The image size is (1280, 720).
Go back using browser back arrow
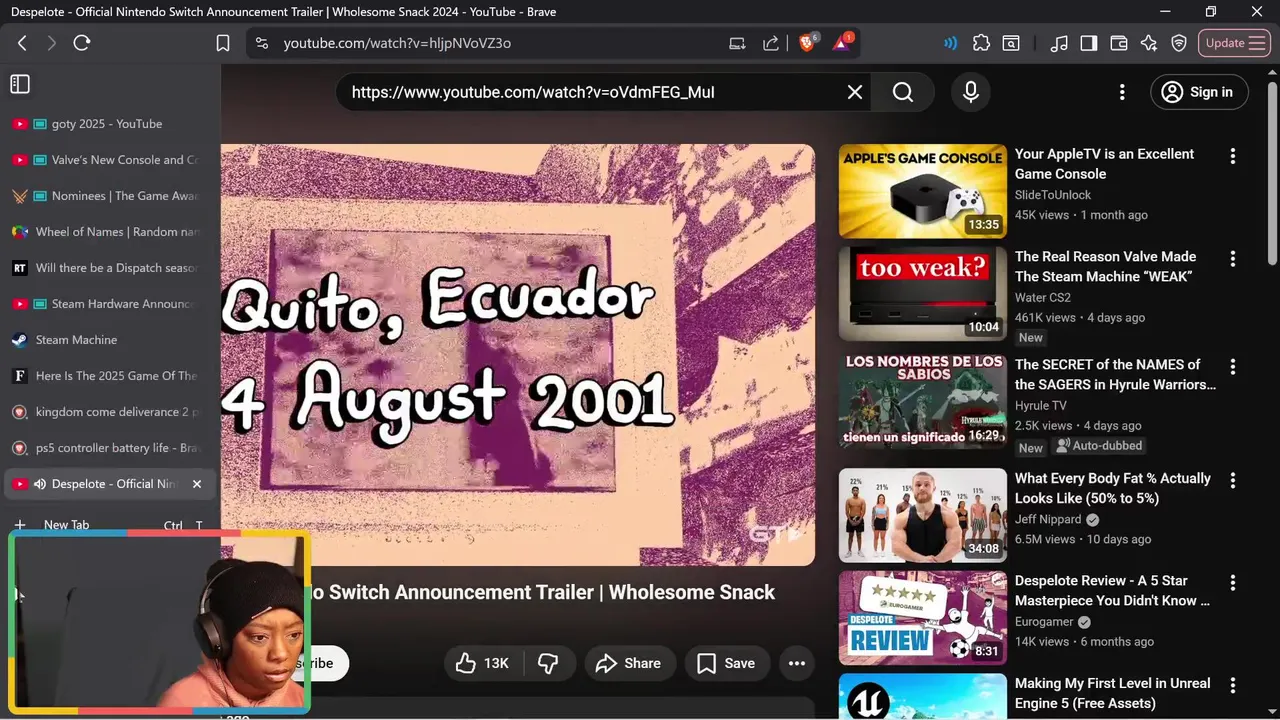(22, 43)
